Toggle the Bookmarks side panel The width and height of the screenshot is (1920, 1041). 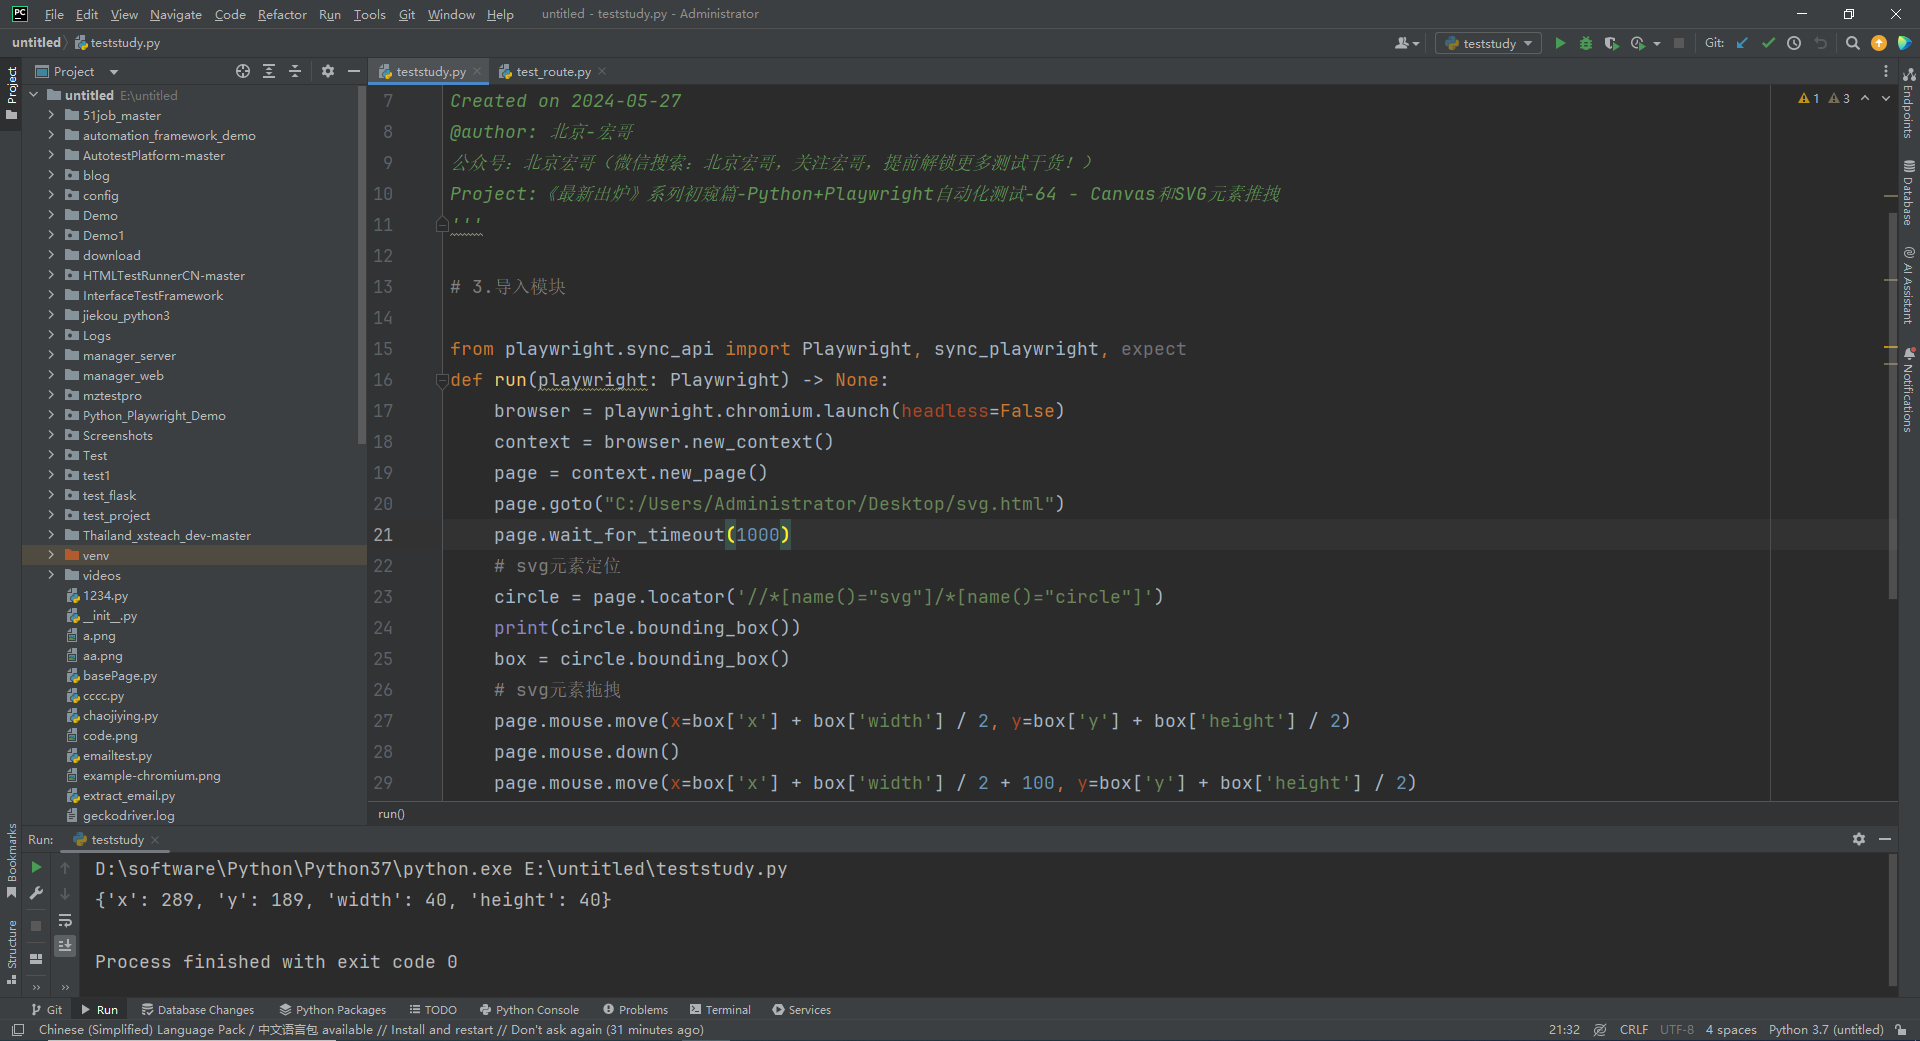[x=11, y=860]
